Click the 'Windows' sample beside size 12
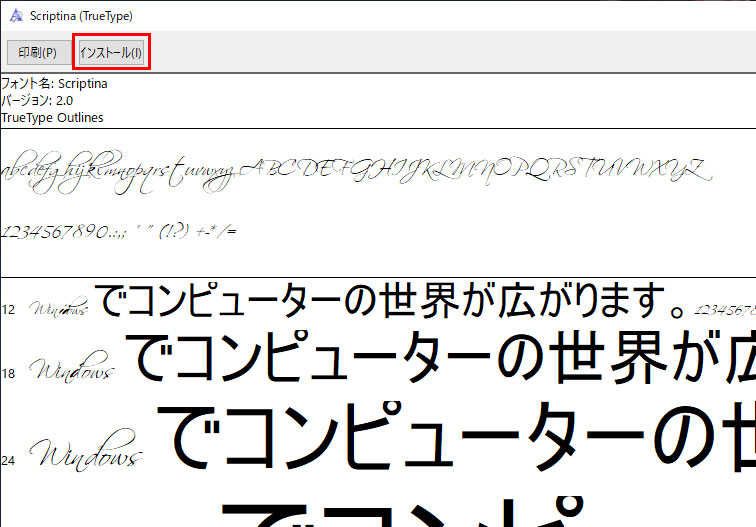Image resolution: width=756 pixels, height=527 pixels. point(59,306)
